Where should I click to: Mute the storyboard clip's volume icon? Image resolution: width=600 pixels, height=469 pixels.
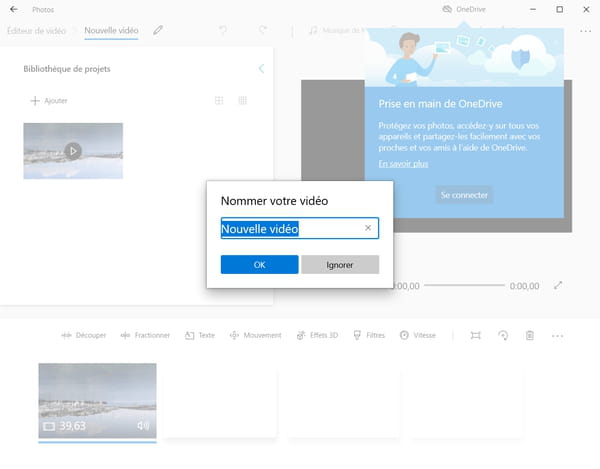143,425
